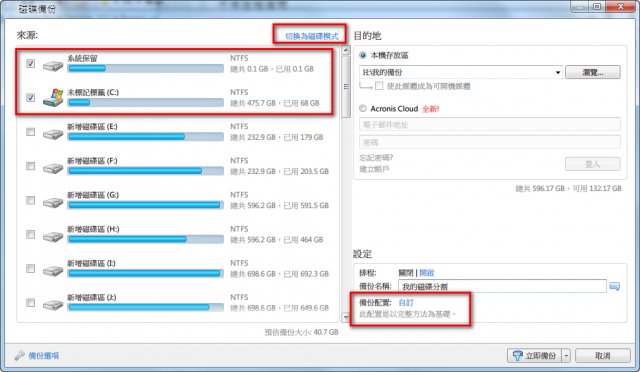Click the 總共 596.17 GB · 可用 132.17 GB text
640x372 pixels.
pos(569,189)
